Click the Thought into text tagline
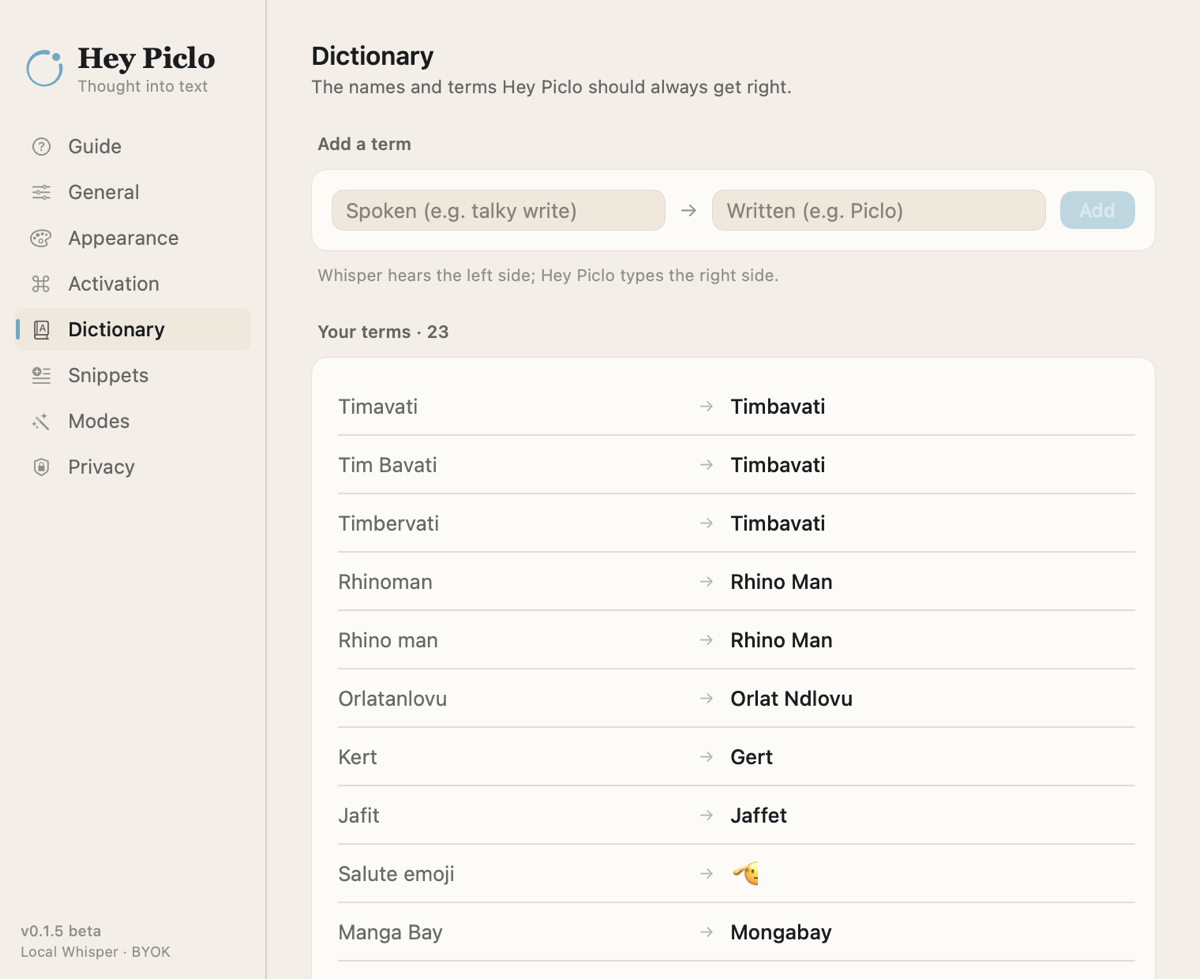Image resolution: width=1200 pixels, height=979 pixels. [x=143, y=86]
